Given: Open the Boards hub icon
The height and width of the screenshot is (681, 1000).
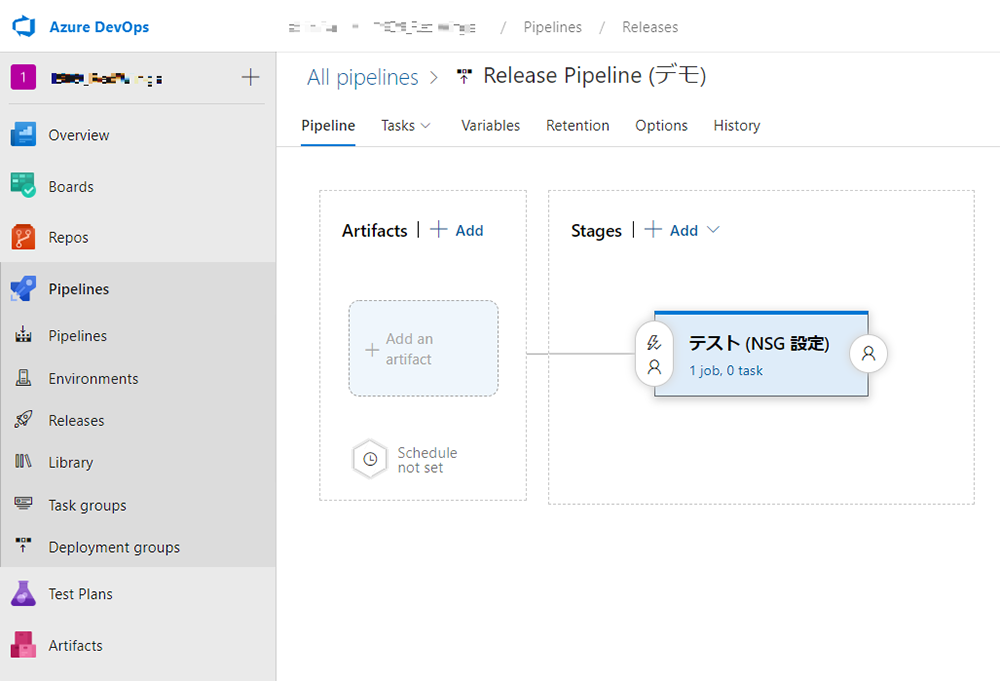Looking at the screenshot, I should (x=24, y=186).
